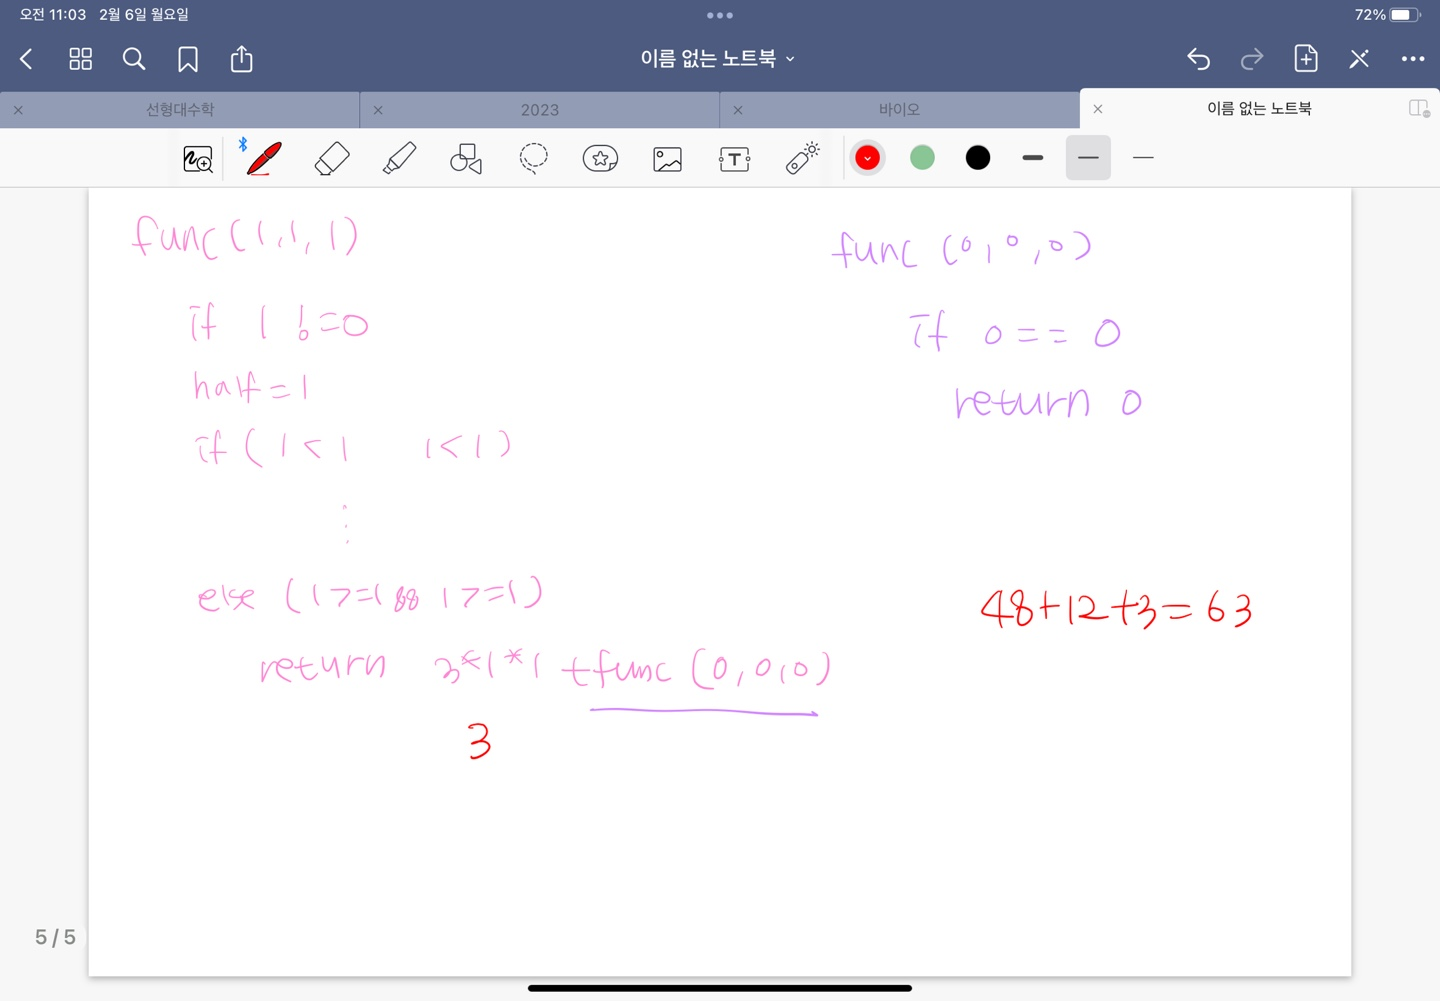Viewport: 1440px width, 1001px height.
Task: Select the Highlighter tool
Action: coord(399,158)
